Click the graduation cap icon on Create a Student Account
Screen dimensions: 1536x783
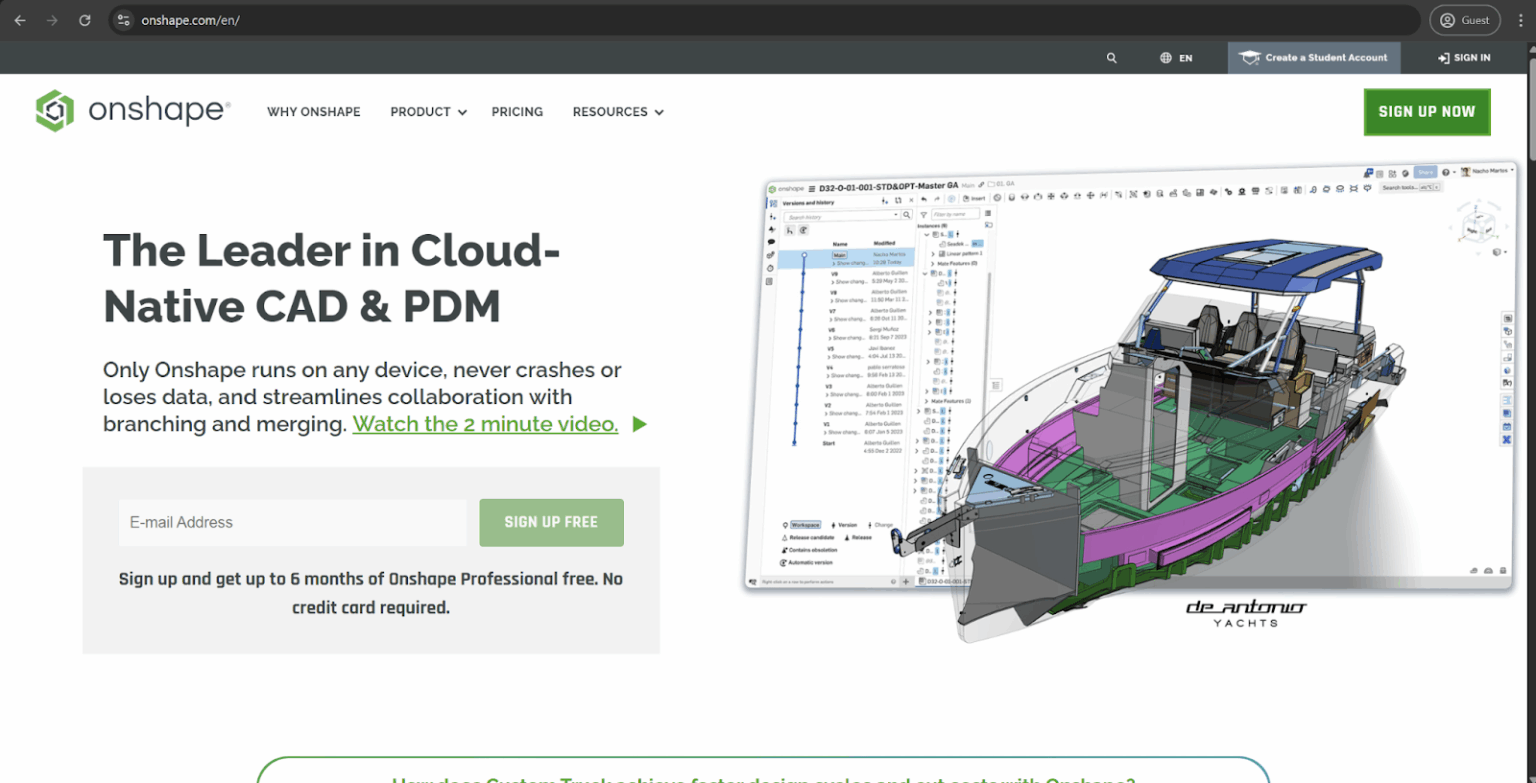[1251, 57]
